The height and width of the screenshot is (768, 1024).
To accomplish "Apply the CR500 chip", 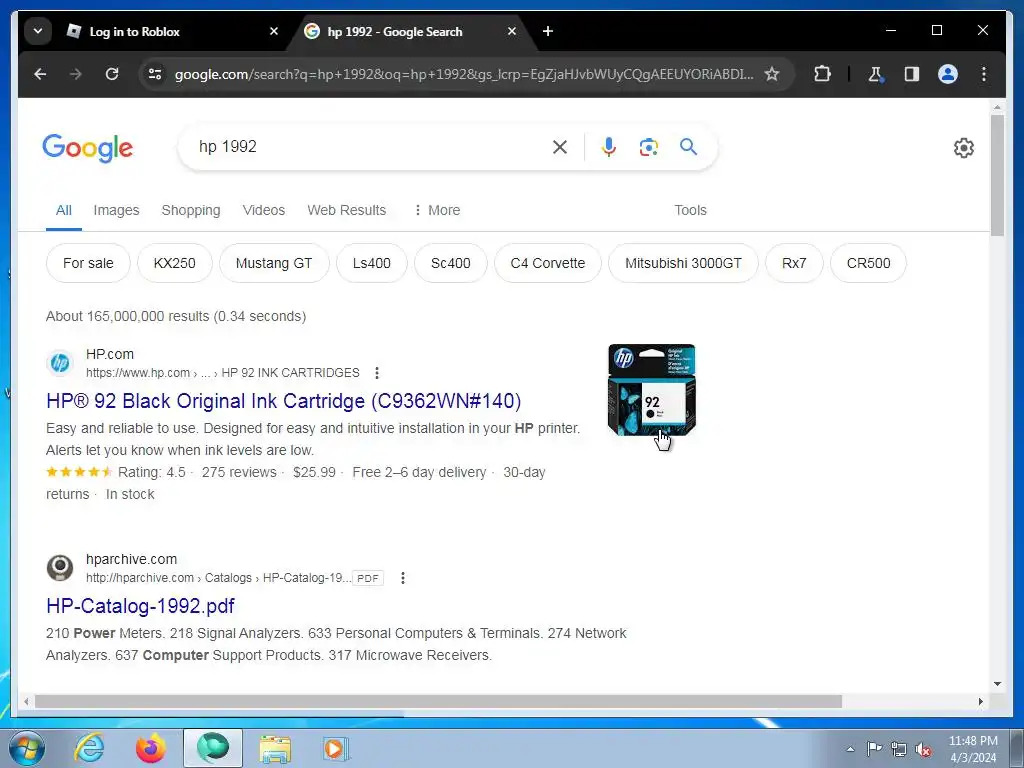I will 868,263.
